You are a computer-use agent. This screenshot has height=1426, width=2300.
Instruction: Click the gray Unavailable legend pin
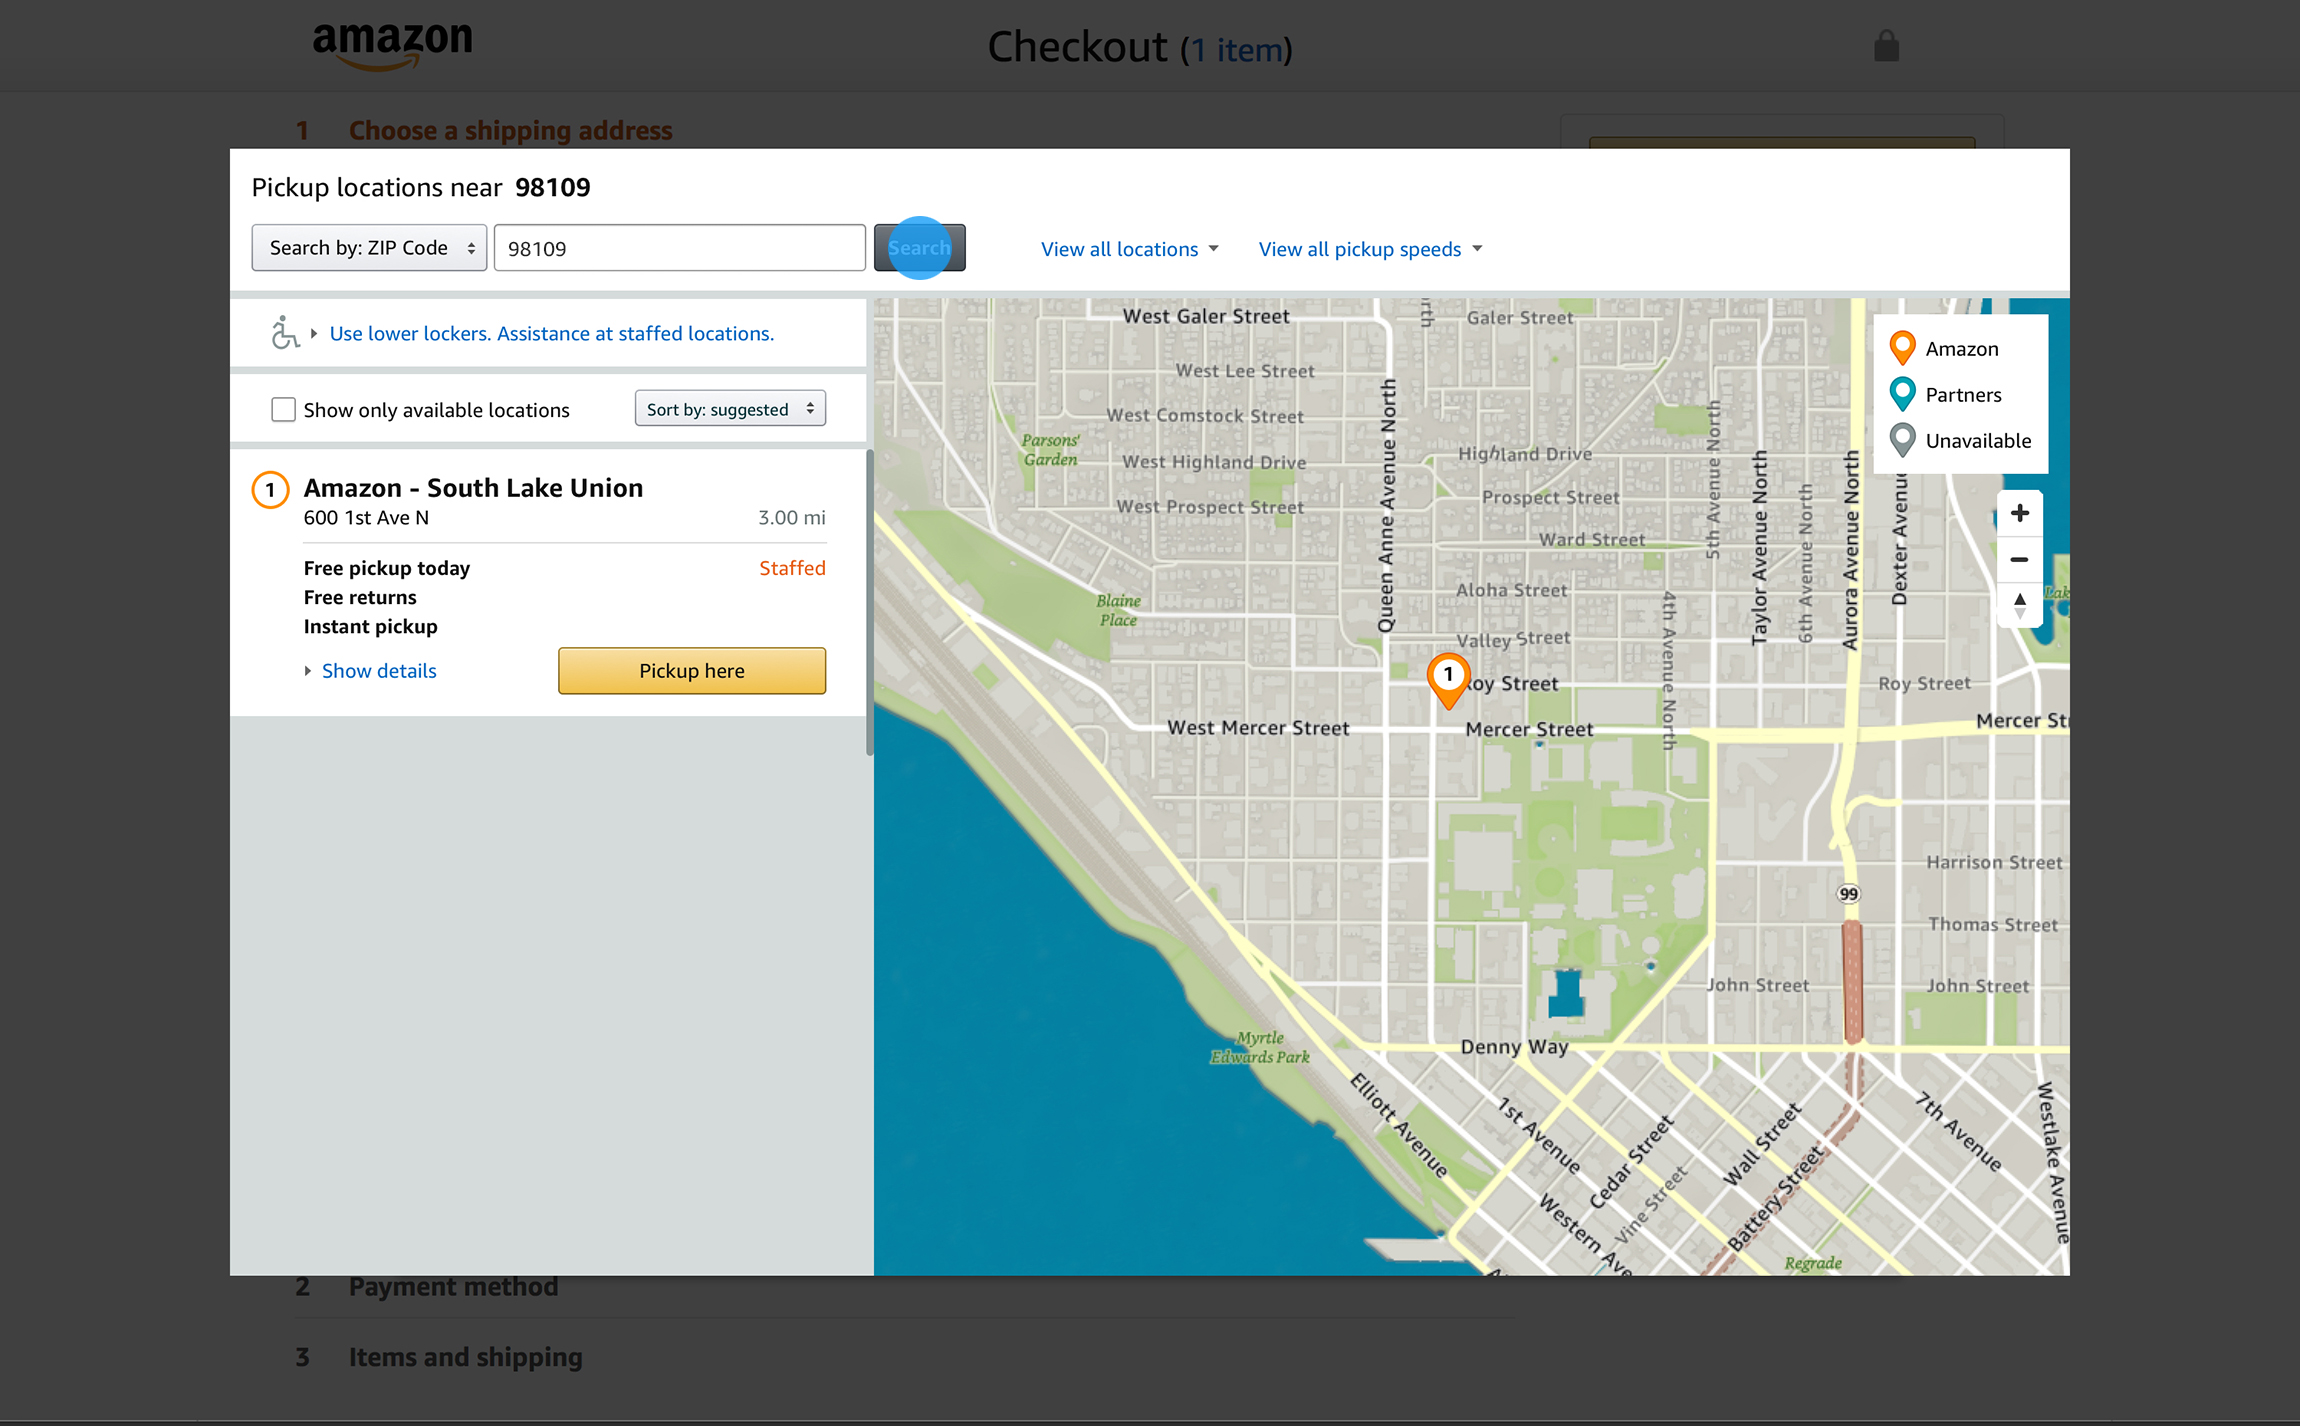[x=1901, y=440]
